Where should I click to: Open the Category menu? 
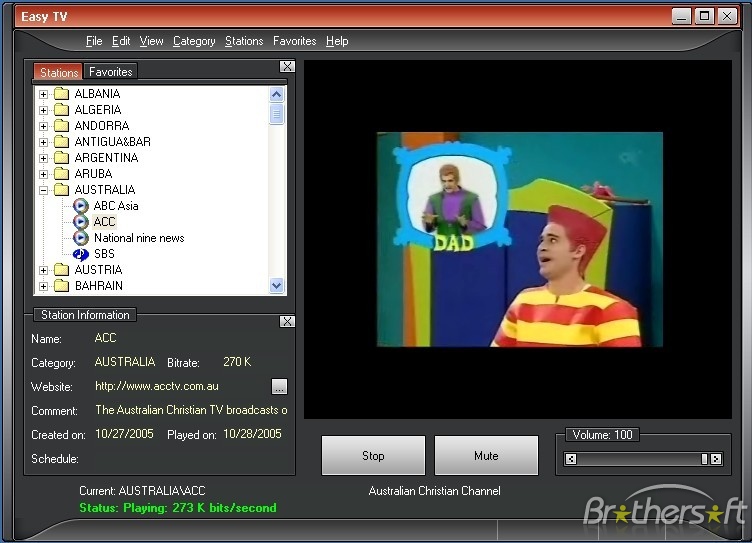pos(194,41)
